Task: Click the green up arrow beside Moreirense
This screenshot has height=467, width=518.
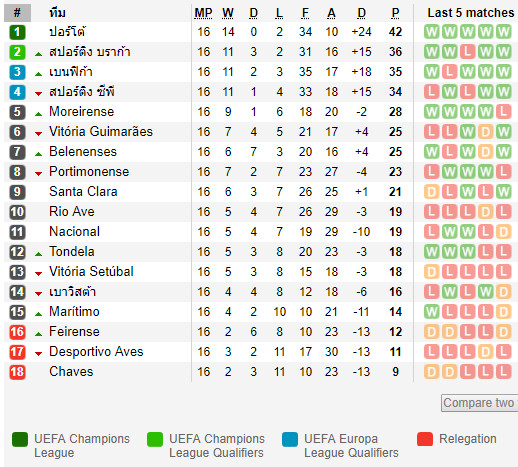Action: tap(39, 114)
